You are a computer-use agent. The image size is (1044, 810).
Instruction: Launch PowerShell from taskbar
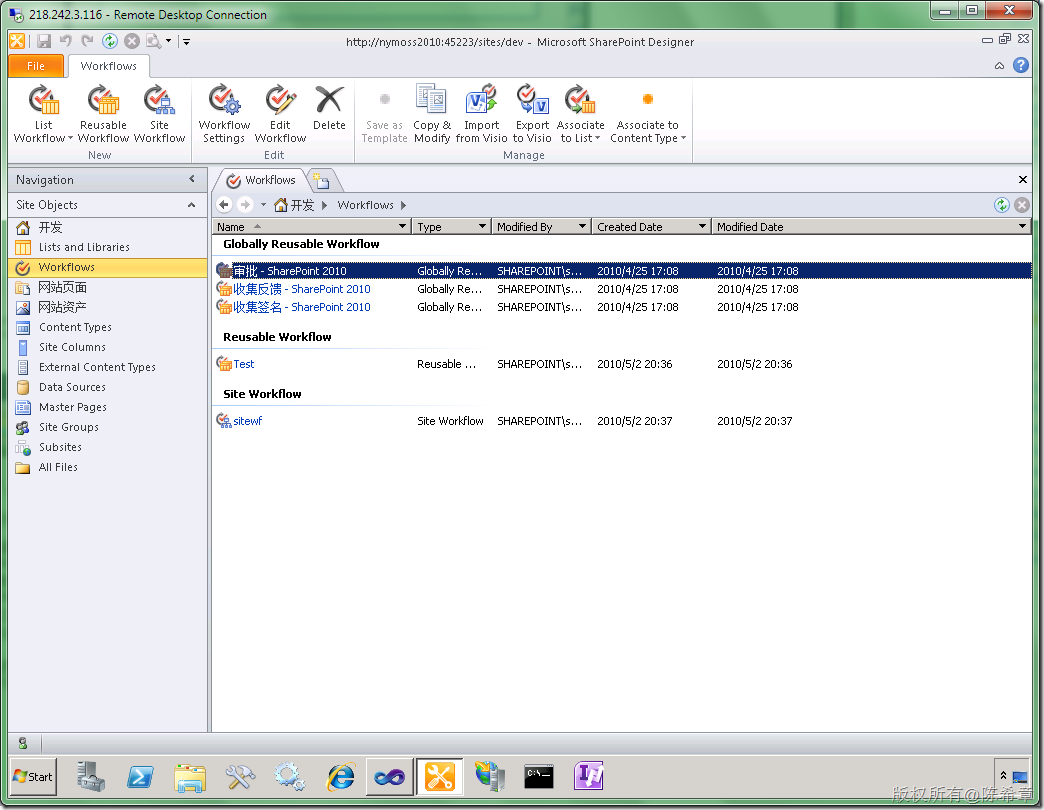point(140,777)
